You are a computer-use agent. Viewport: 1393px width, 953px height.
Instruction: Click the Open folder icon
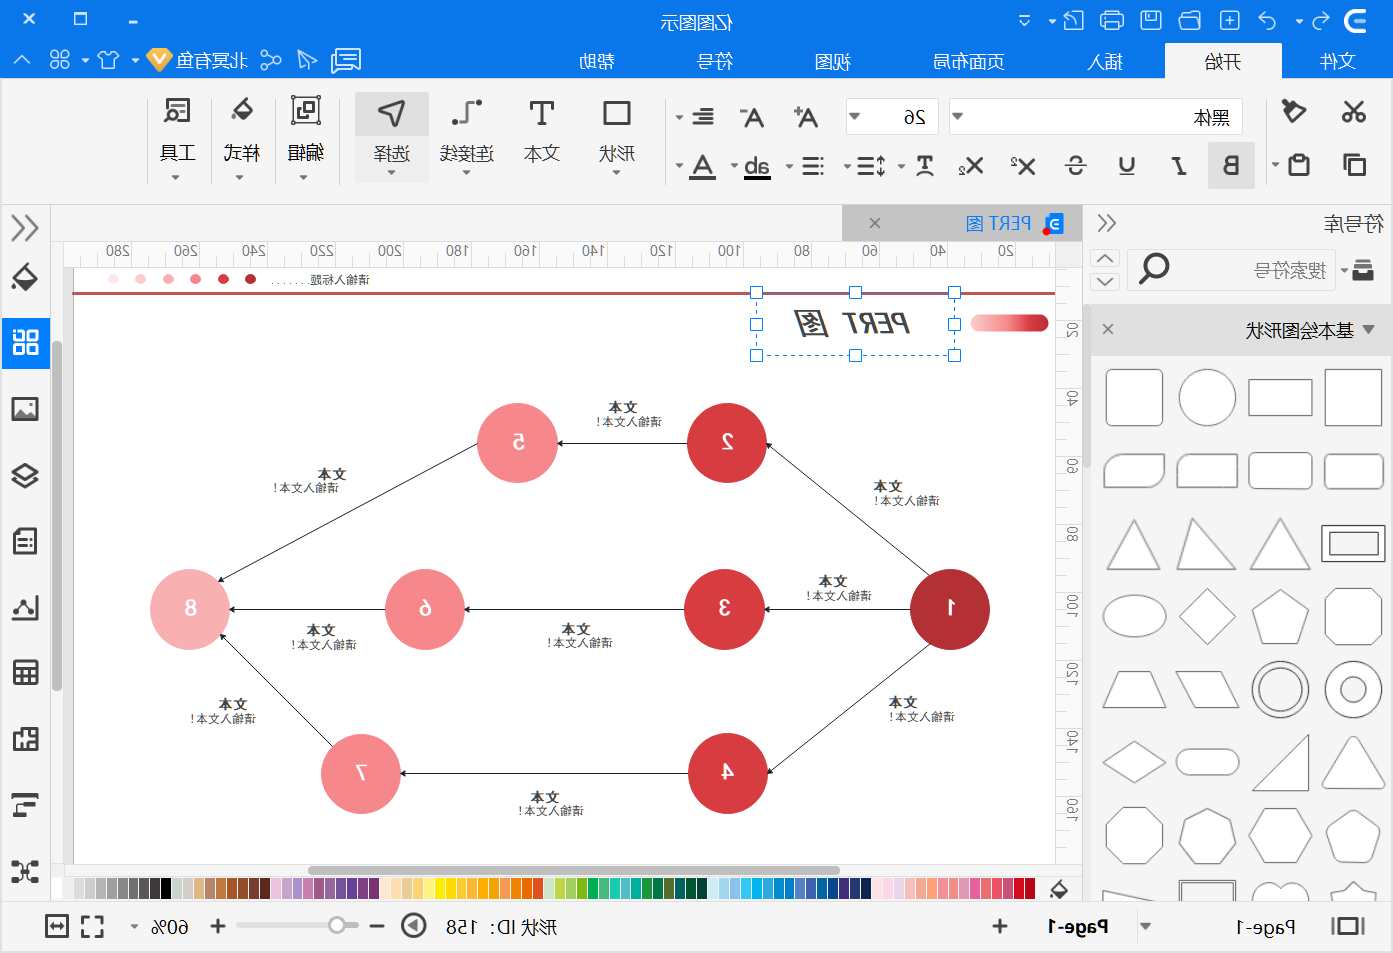point(1190,20)
